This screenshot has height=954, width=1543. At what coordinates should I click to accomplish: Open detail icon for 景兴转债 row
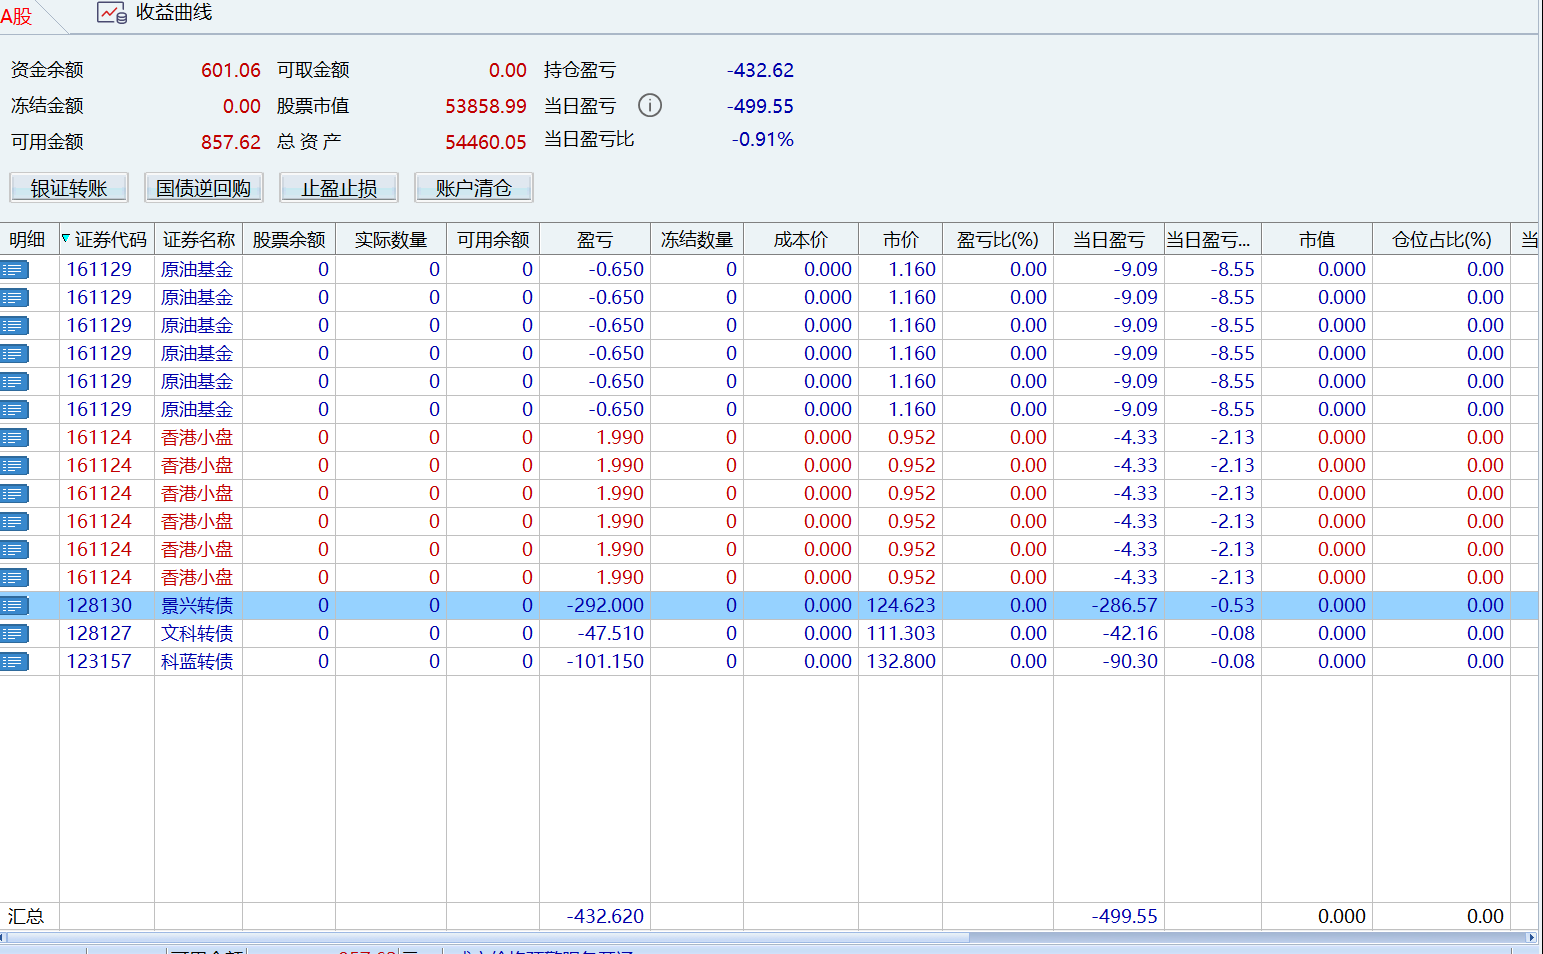(15, 606)
